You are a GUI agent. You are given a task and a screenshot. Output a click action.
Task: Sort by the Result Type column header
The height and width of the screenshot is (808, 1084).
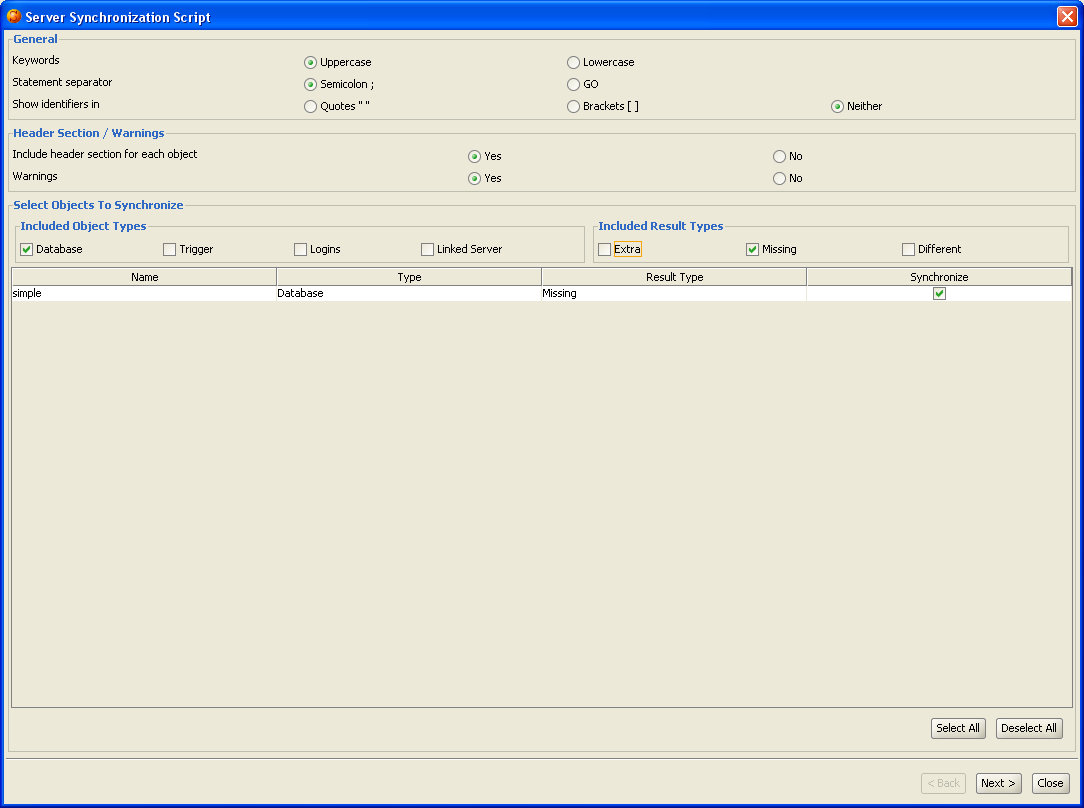pos(674,277)
